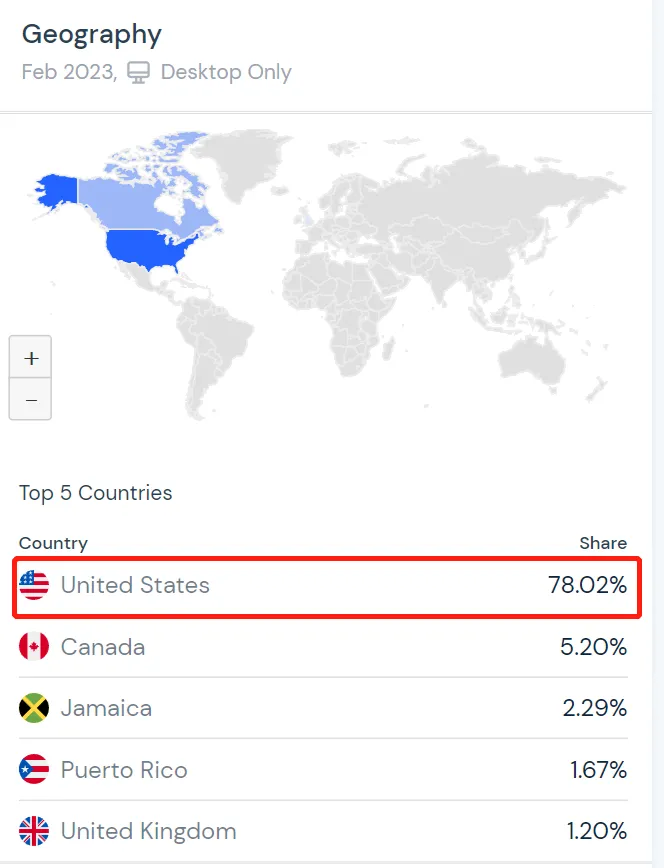The width and height of the screenshot is (664, 868).
Task: Click the 78.02% share value
Action: pyautogui.click(x=587, y=585)
